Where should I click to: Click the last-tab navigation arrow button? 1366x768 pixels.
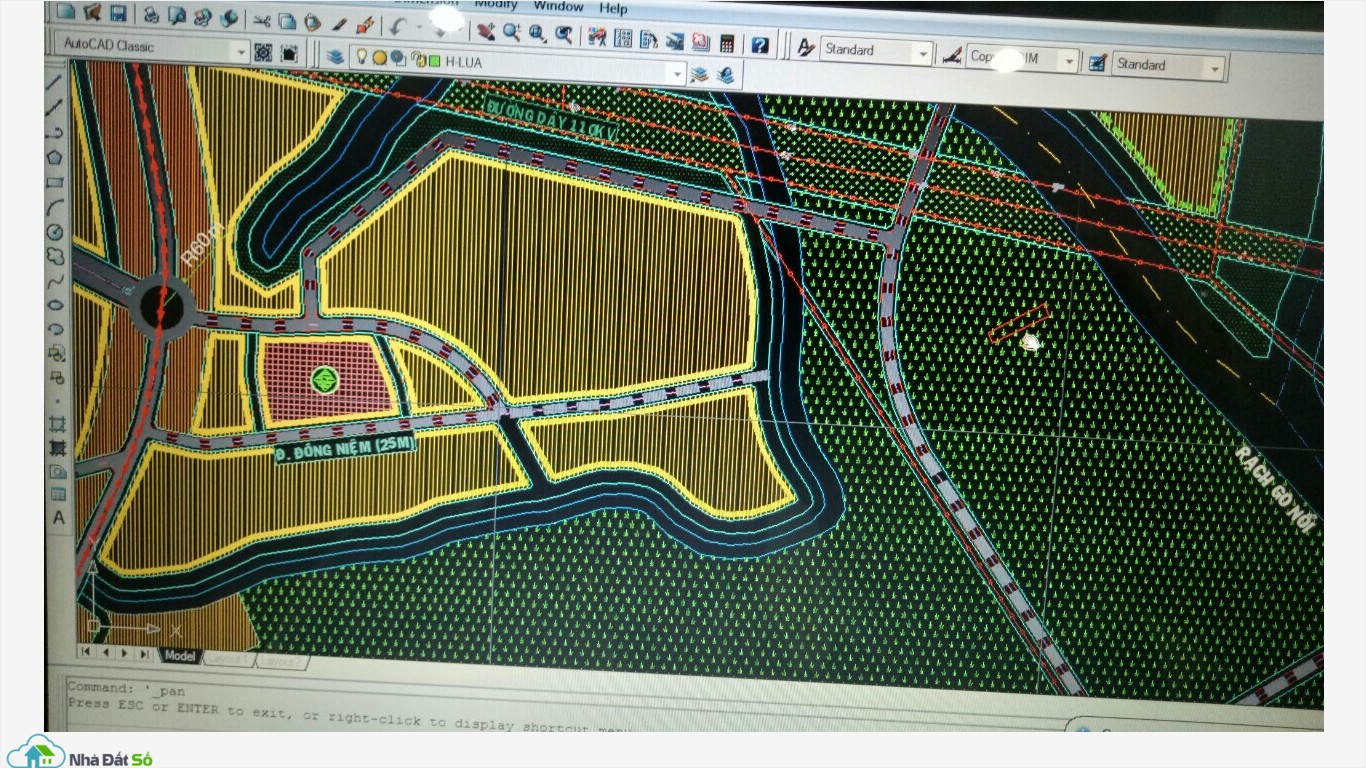tap(144, 654)
